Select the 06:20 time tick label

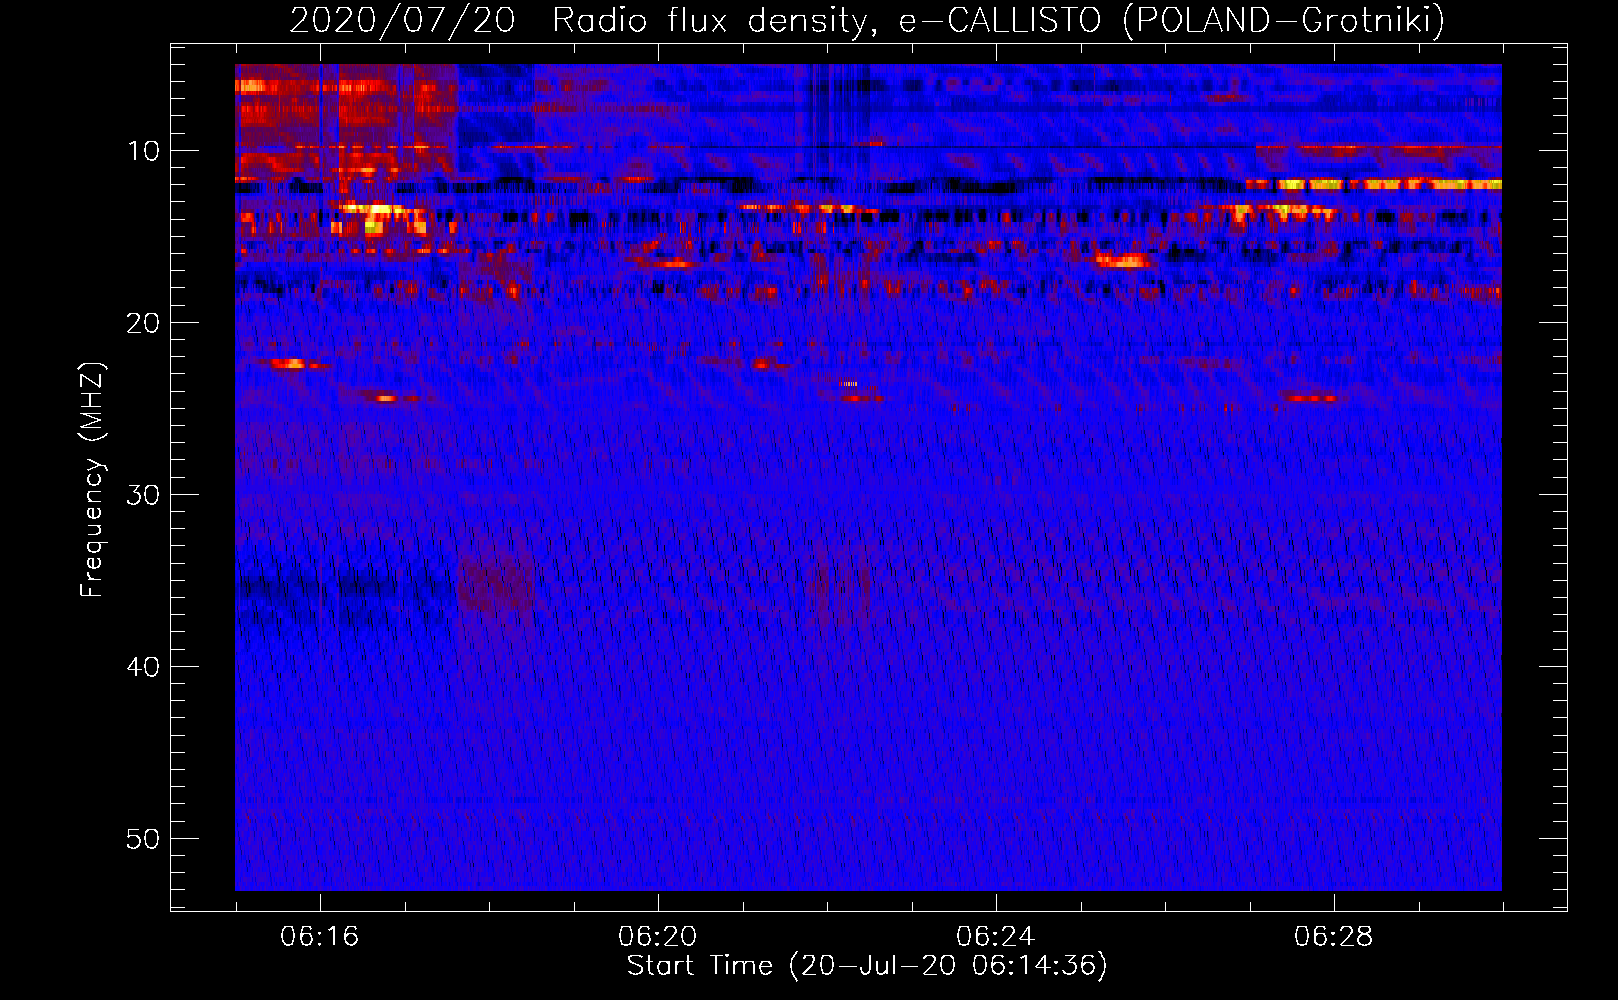tap(658, 937)
